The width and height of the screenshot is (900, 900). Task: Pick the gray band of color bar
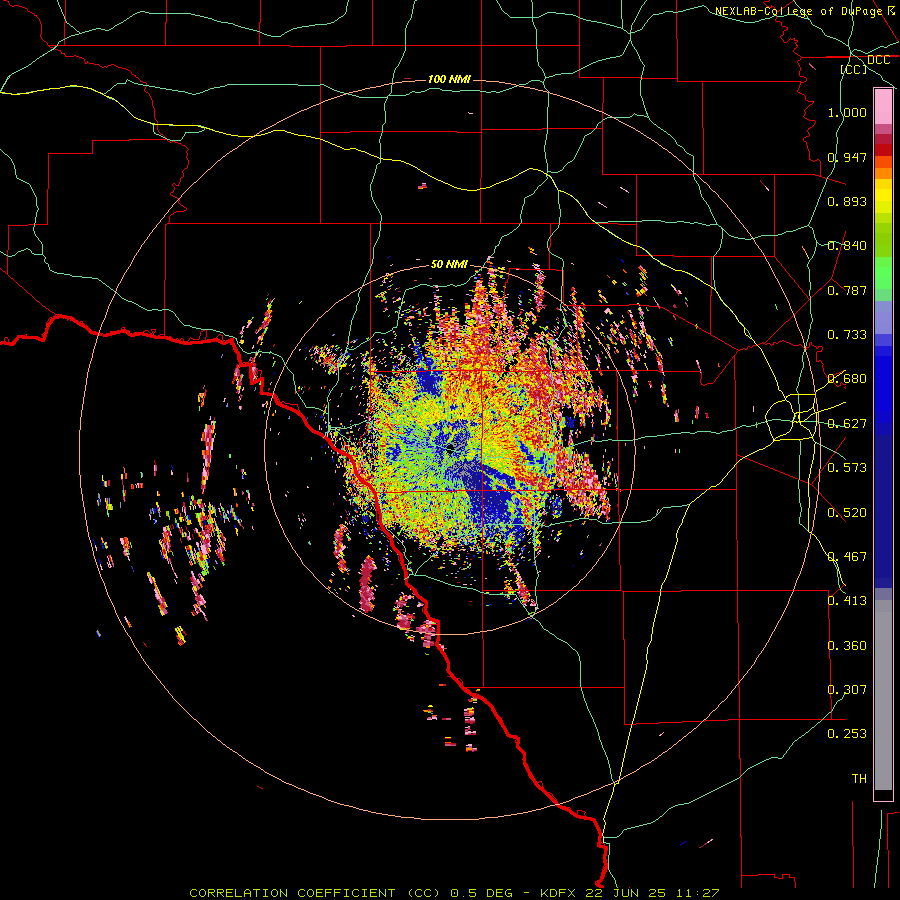tap(883, 695)
